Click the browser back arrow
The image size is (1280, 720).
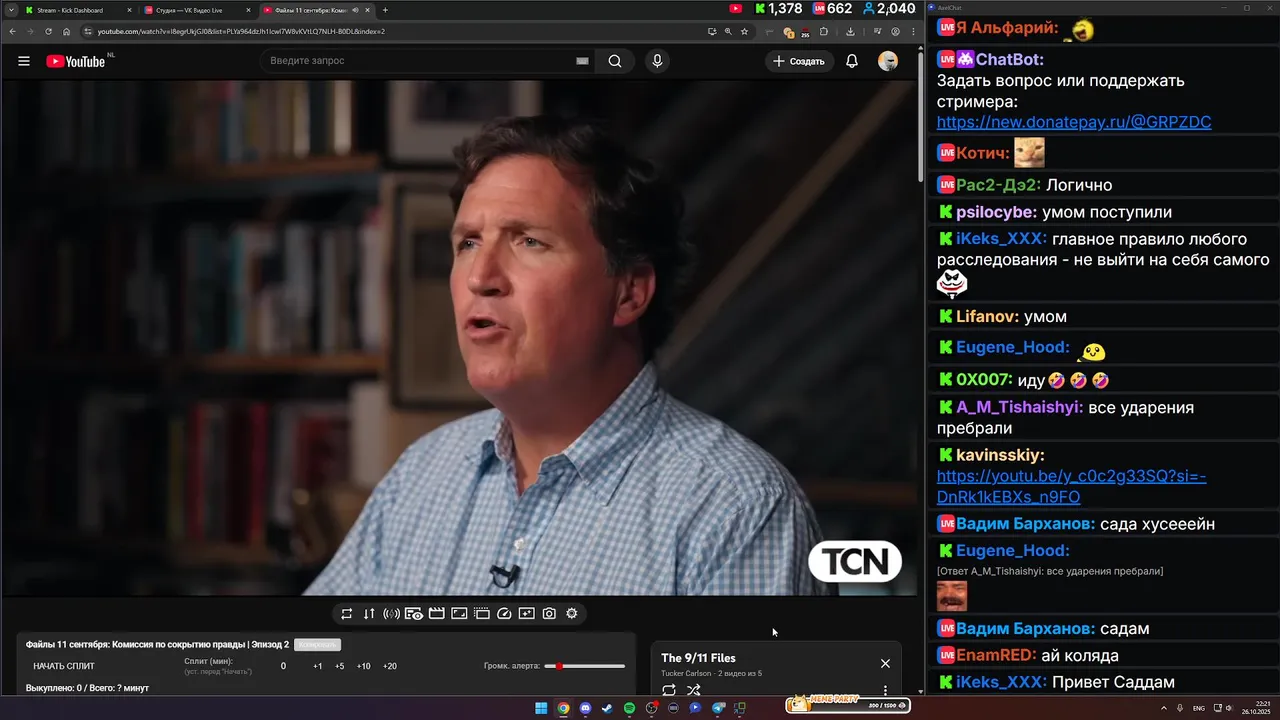[12, 31]
